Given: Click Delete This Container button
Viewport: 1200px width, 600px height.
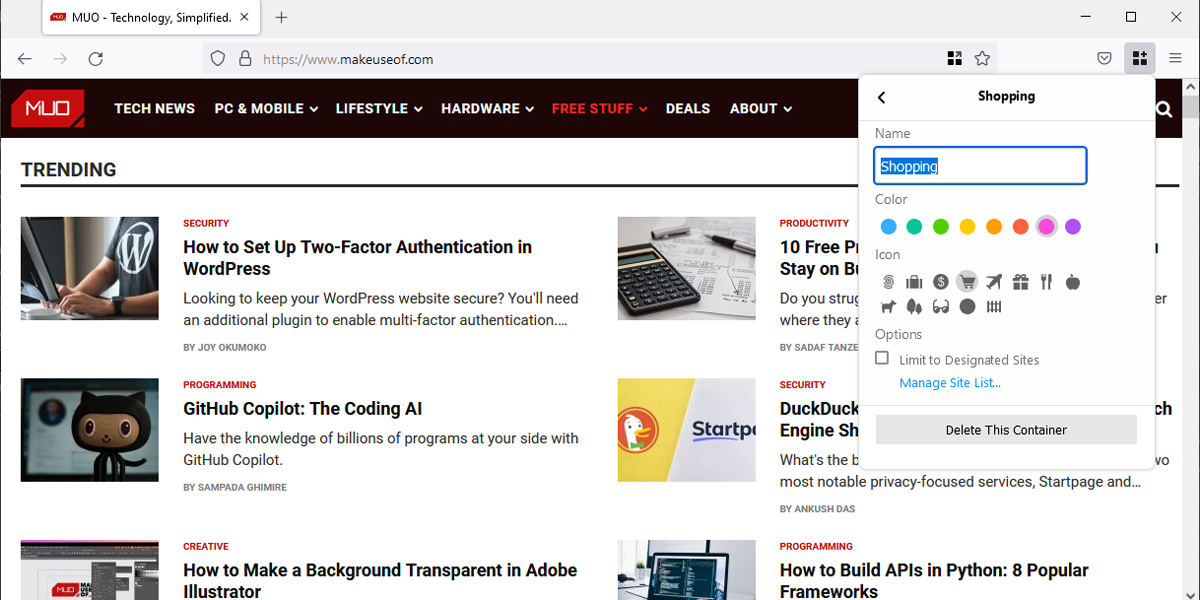Looking at the screenshot, I should [1006, 430].
